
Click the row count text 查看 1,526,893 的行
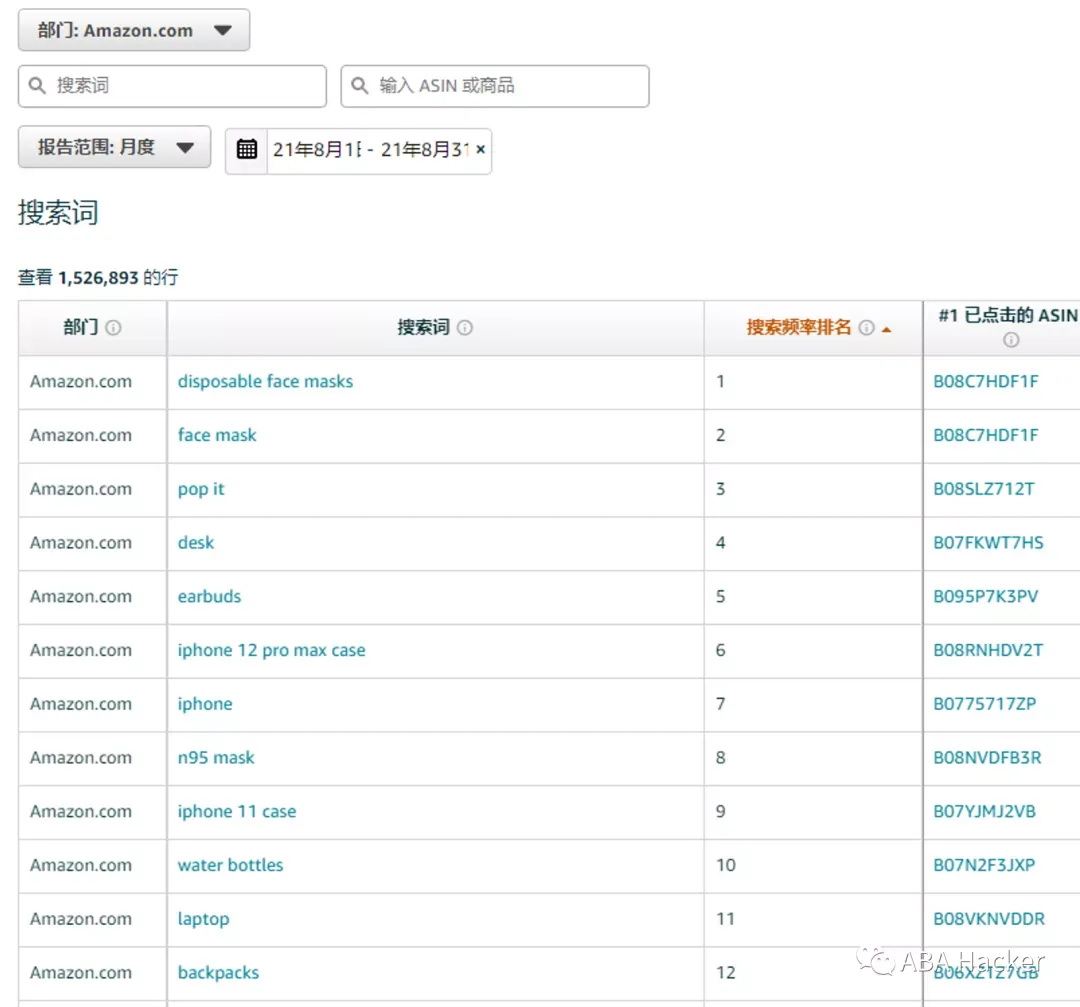tap(98, 278)
